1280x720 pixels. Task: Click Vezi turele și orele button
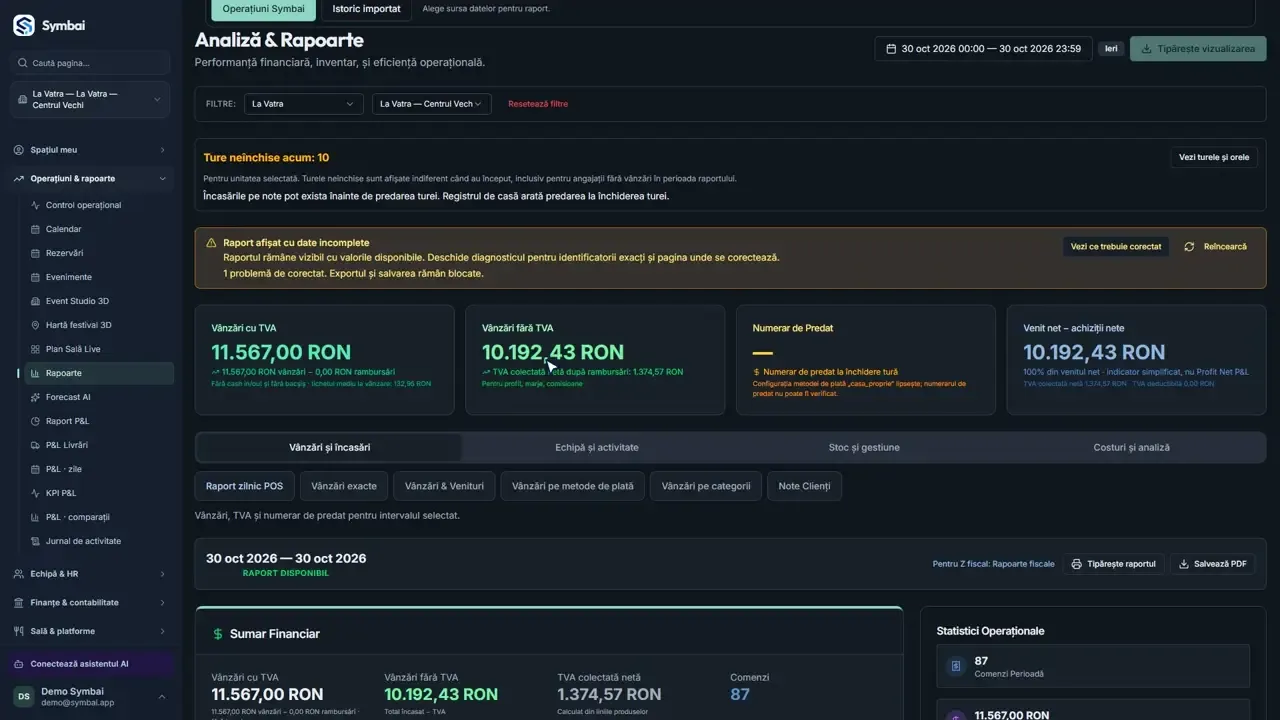coord(1214,157)
